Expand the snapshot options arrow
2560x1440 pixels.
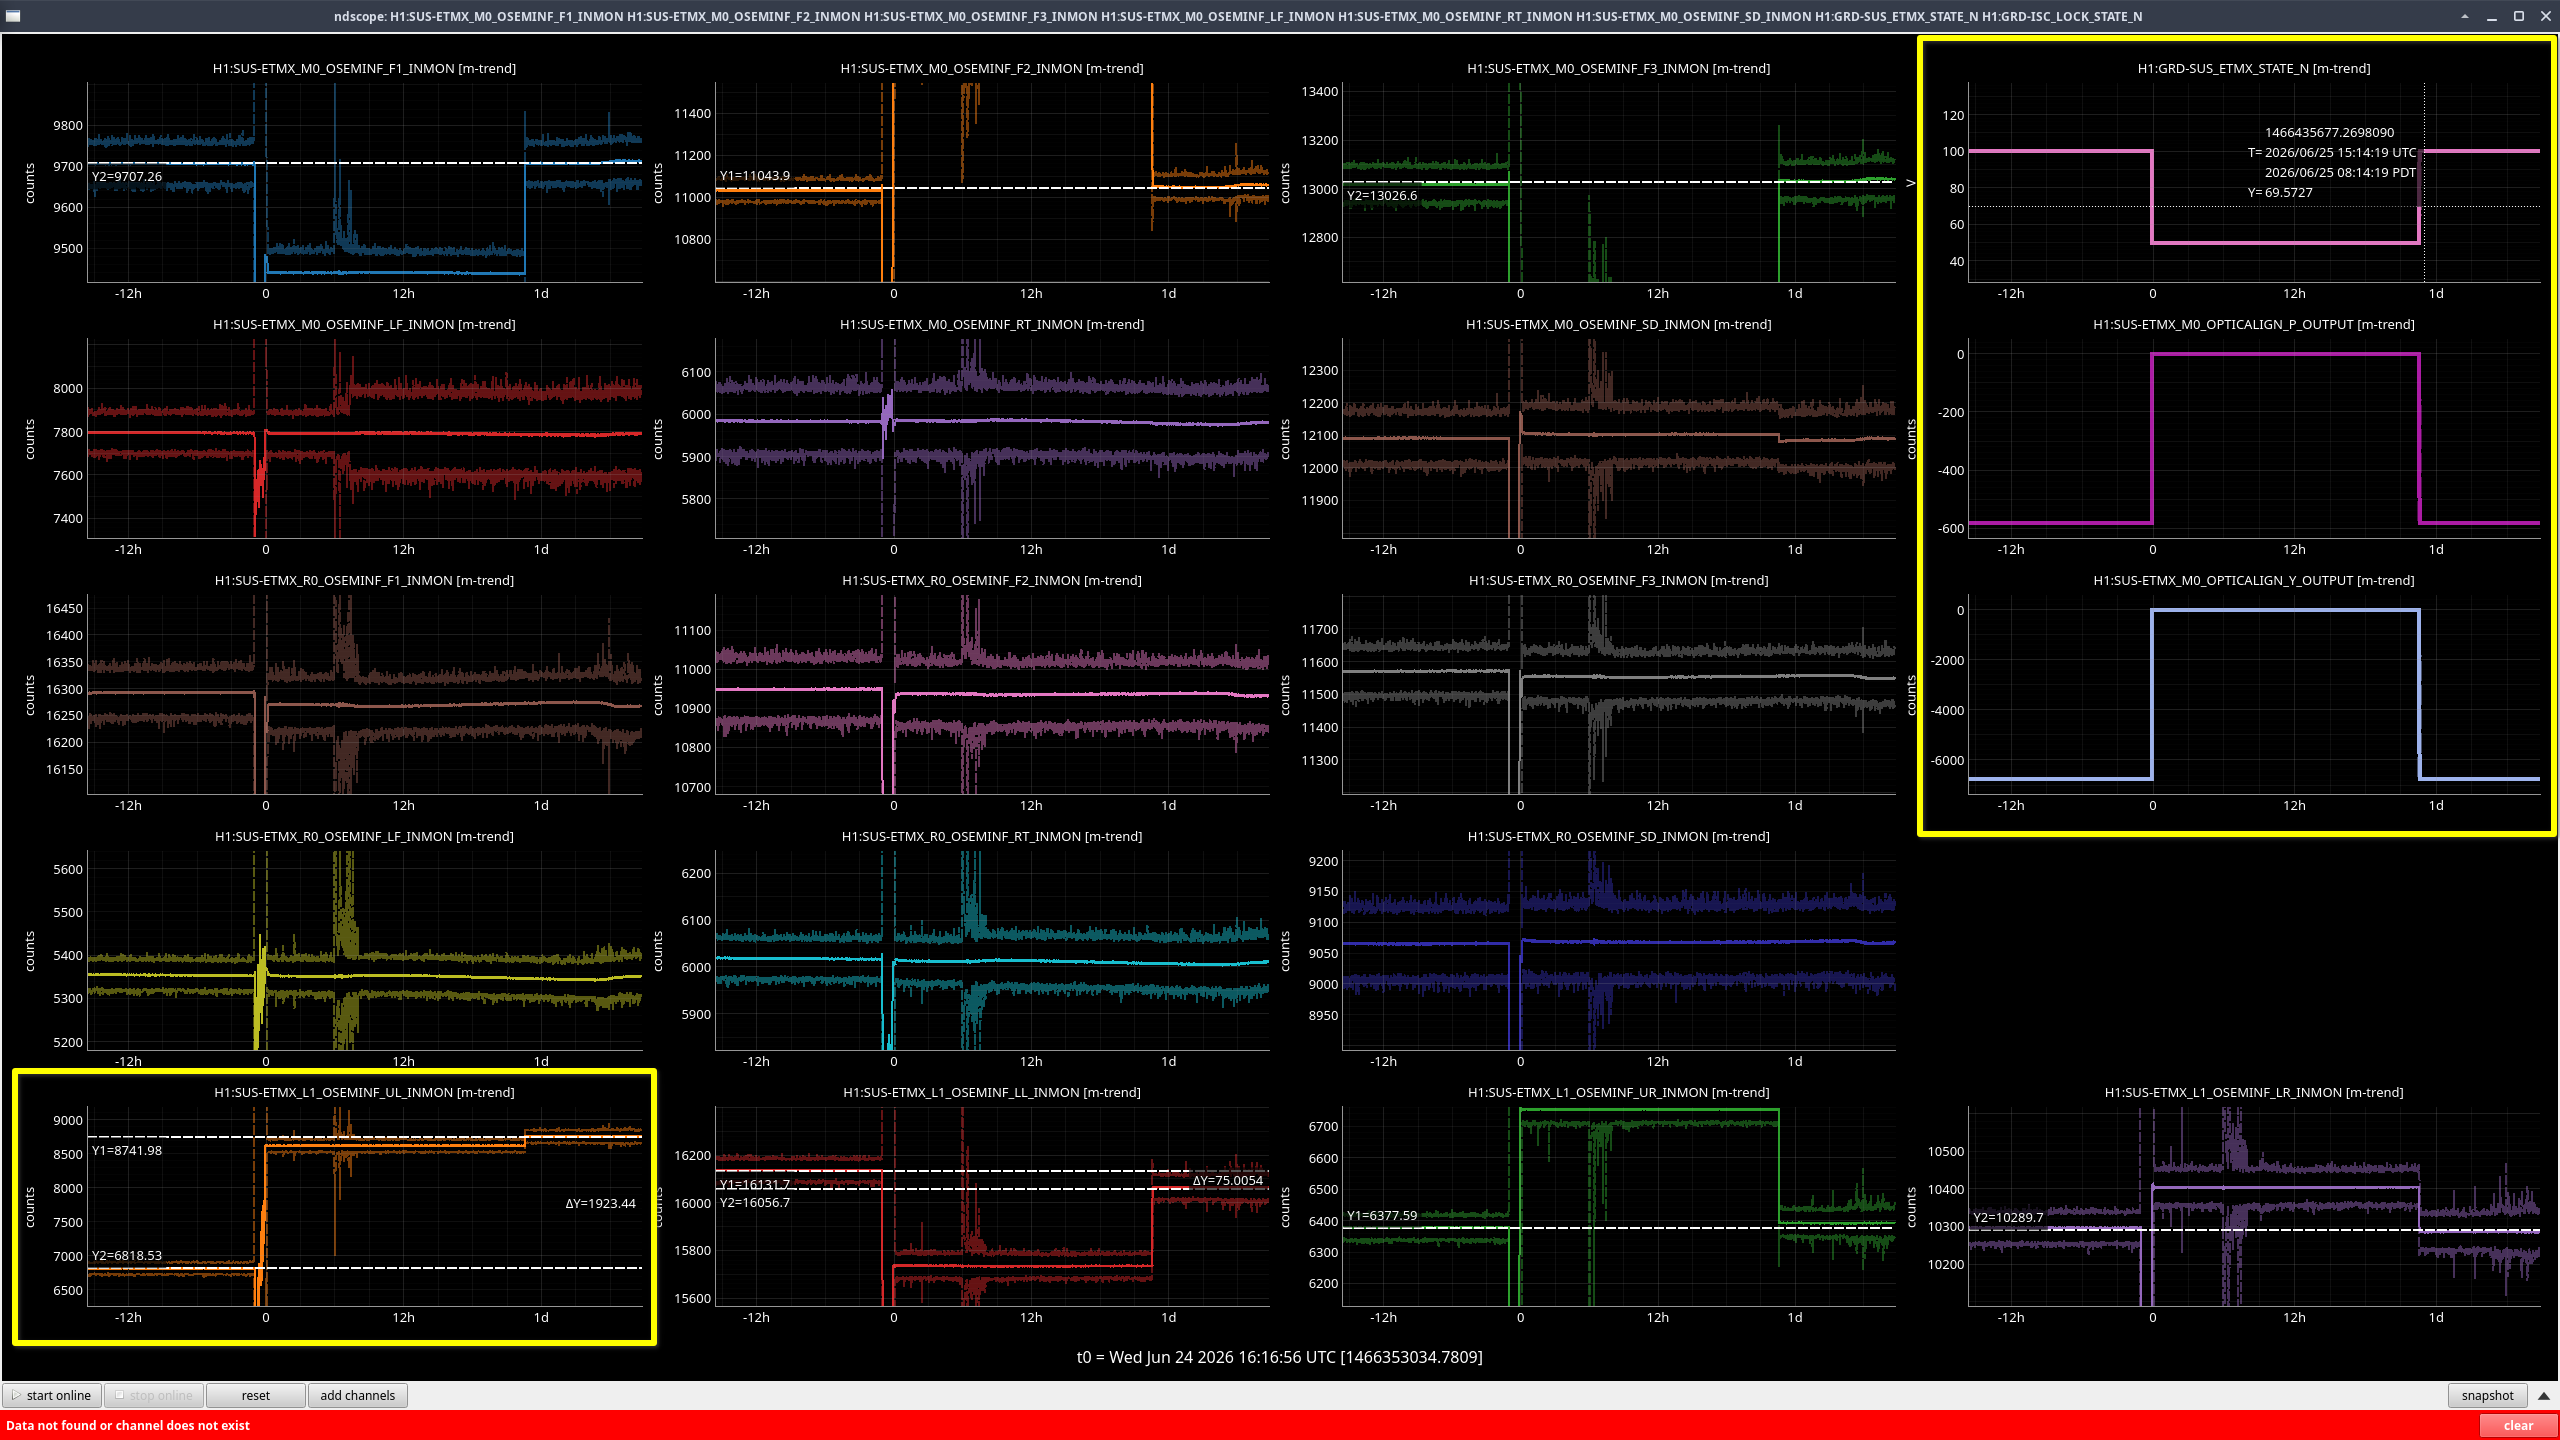(2544, 1395)
